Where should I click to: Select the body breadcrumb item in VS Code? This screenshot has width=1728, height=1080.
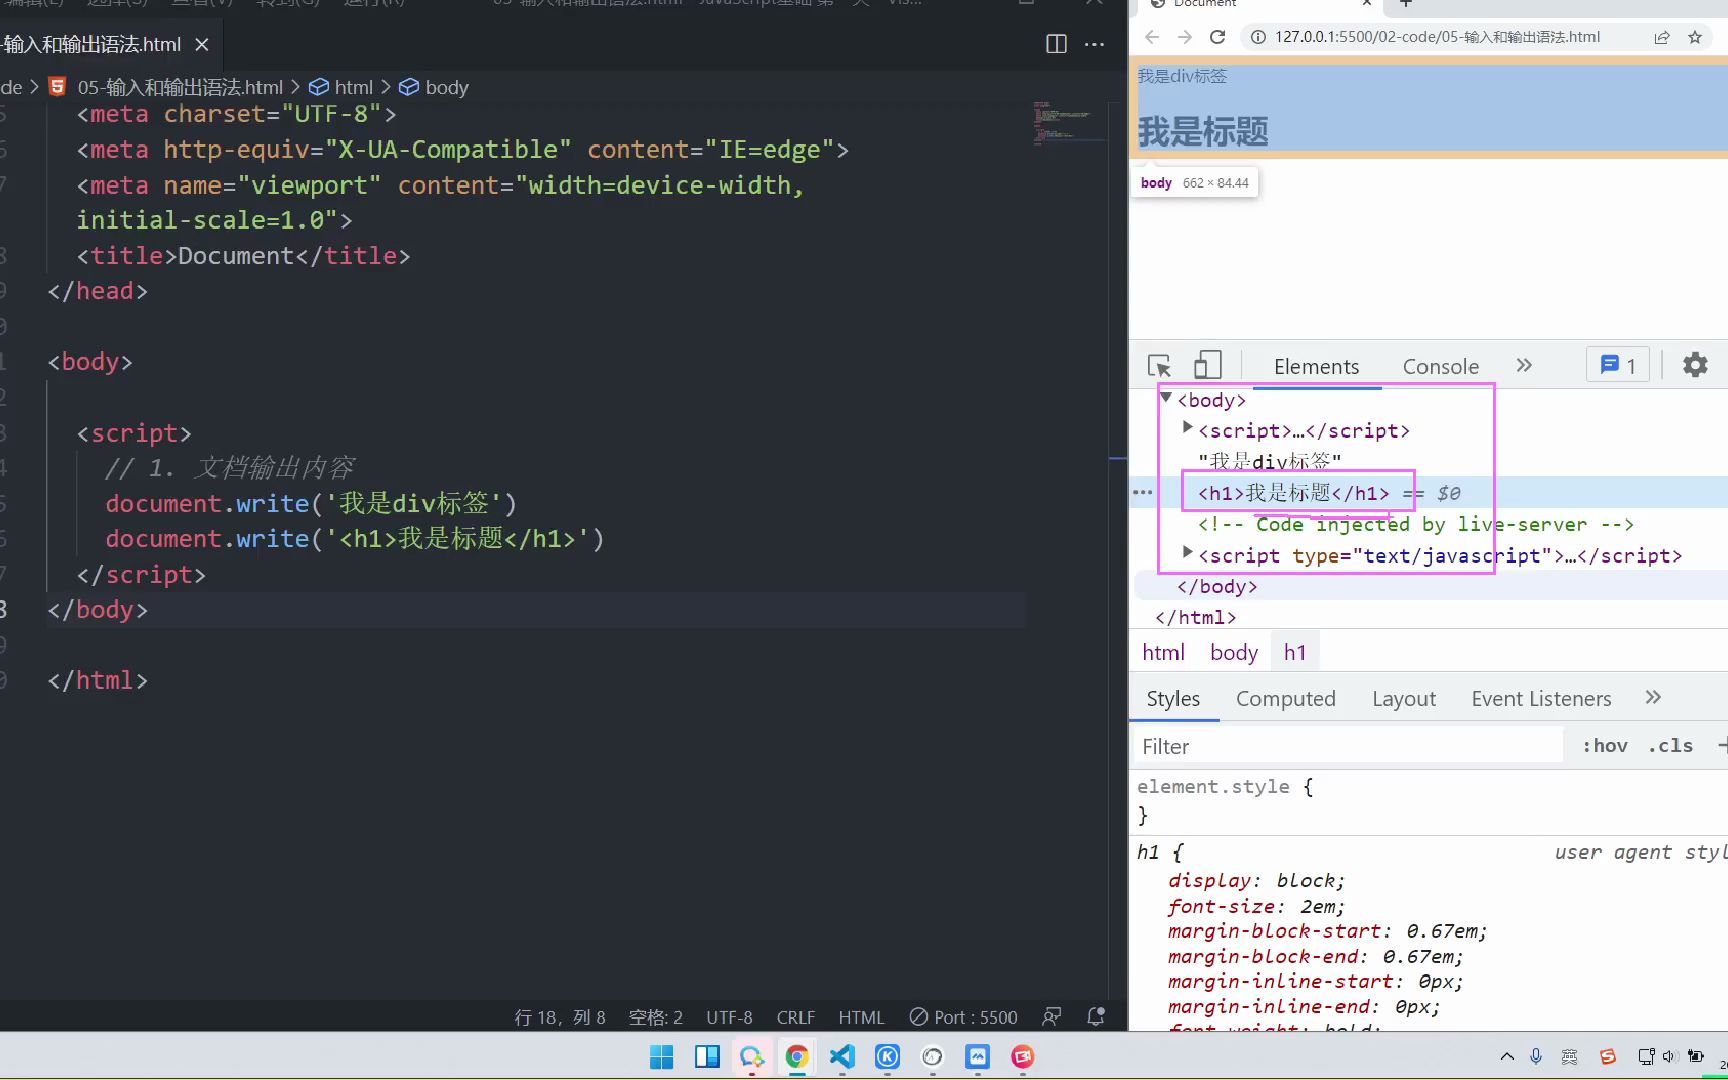[x=434, y=87]
